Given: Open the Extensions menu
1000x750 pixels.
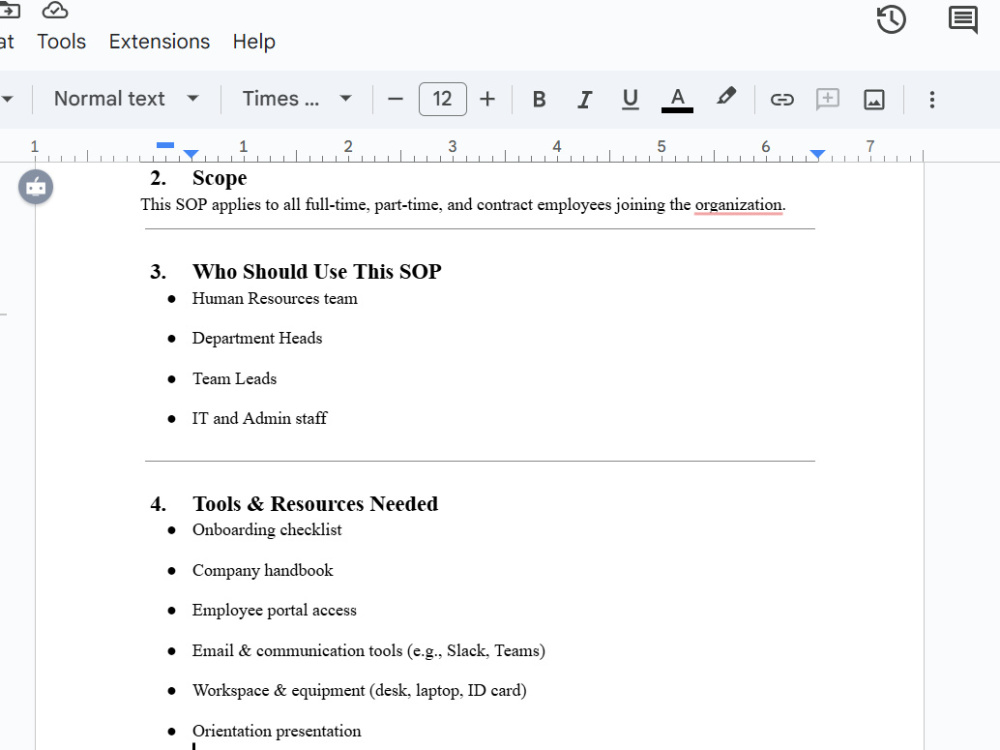Looking at the screenshot, I should (159, 41).
